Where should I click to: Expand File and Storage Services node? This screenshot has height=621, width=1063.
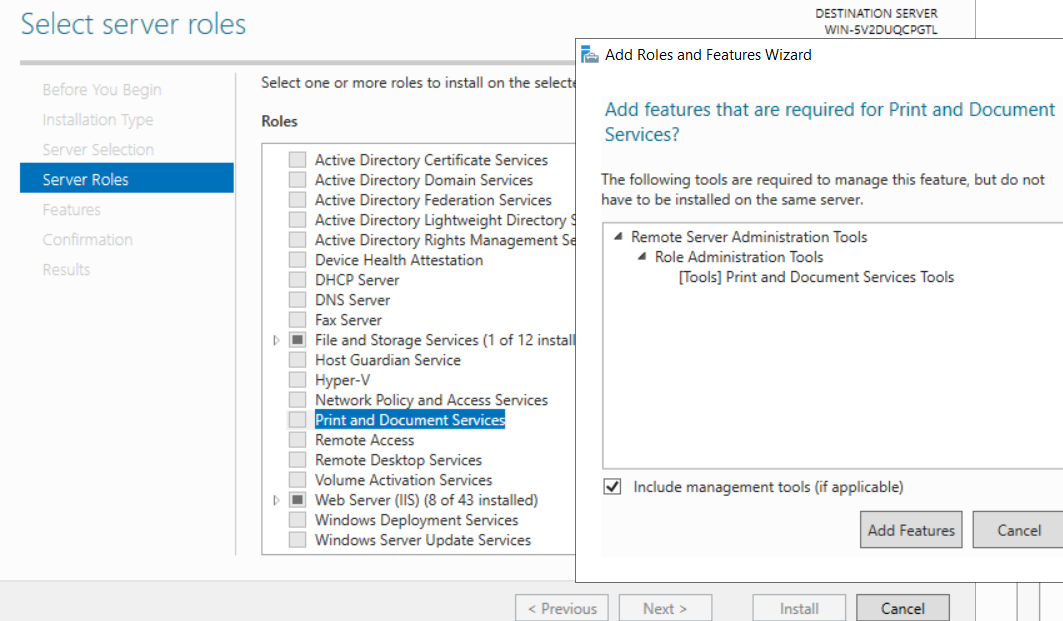click(276, 340)
